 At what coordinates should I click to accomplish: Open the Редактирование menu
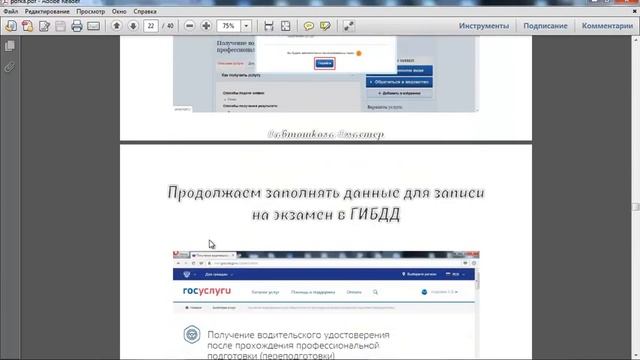pos(47,11)
